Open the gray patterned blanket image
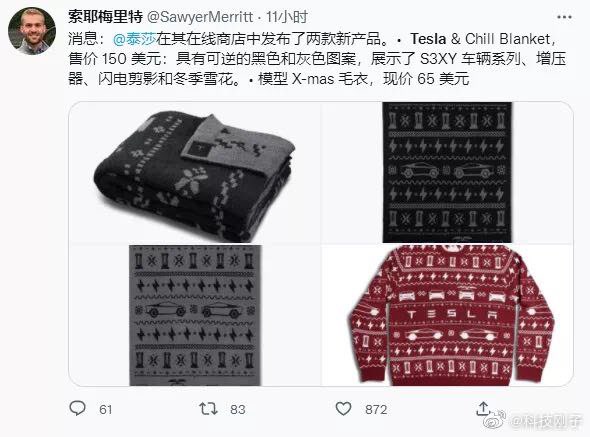Screen dimensions: 590x437 click(194, 315)
